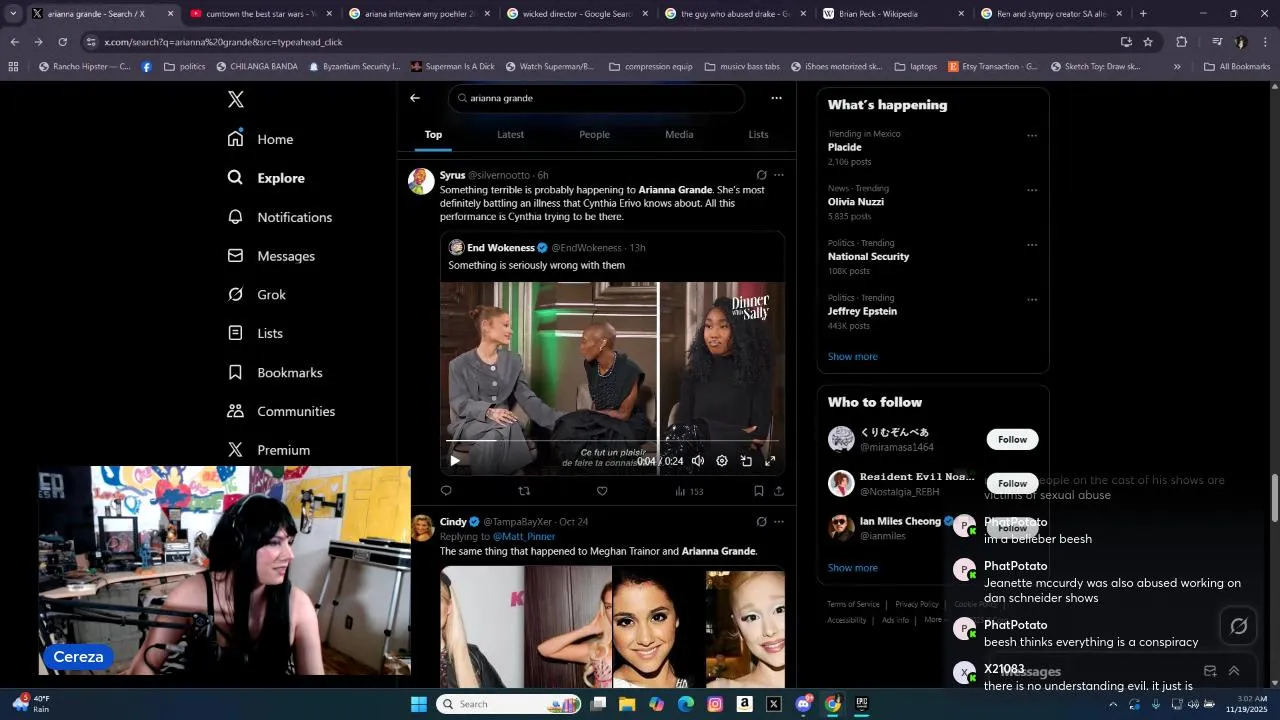Show more trending topics
The image size is (1280, 720).
[852, 357]
